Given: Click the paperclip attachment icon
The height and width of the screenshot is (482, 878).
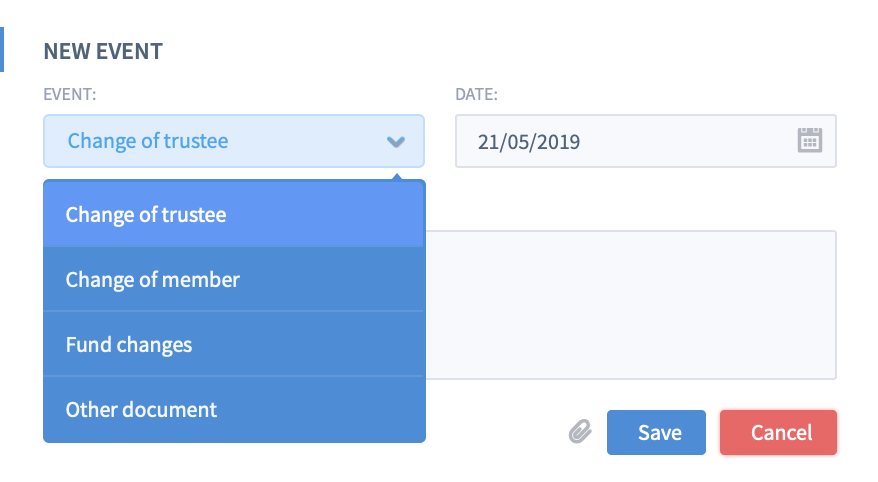Looking at the screenshot, I should coord(580,432).
